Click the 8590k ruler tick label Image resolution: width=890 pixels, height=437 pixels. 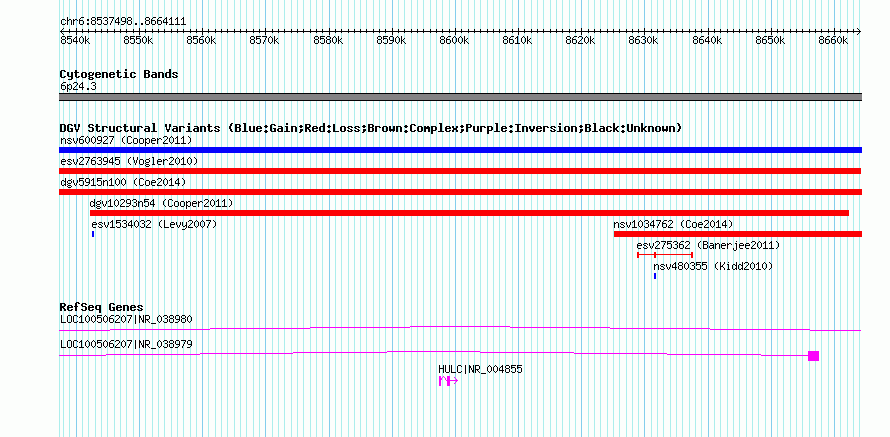391,41
